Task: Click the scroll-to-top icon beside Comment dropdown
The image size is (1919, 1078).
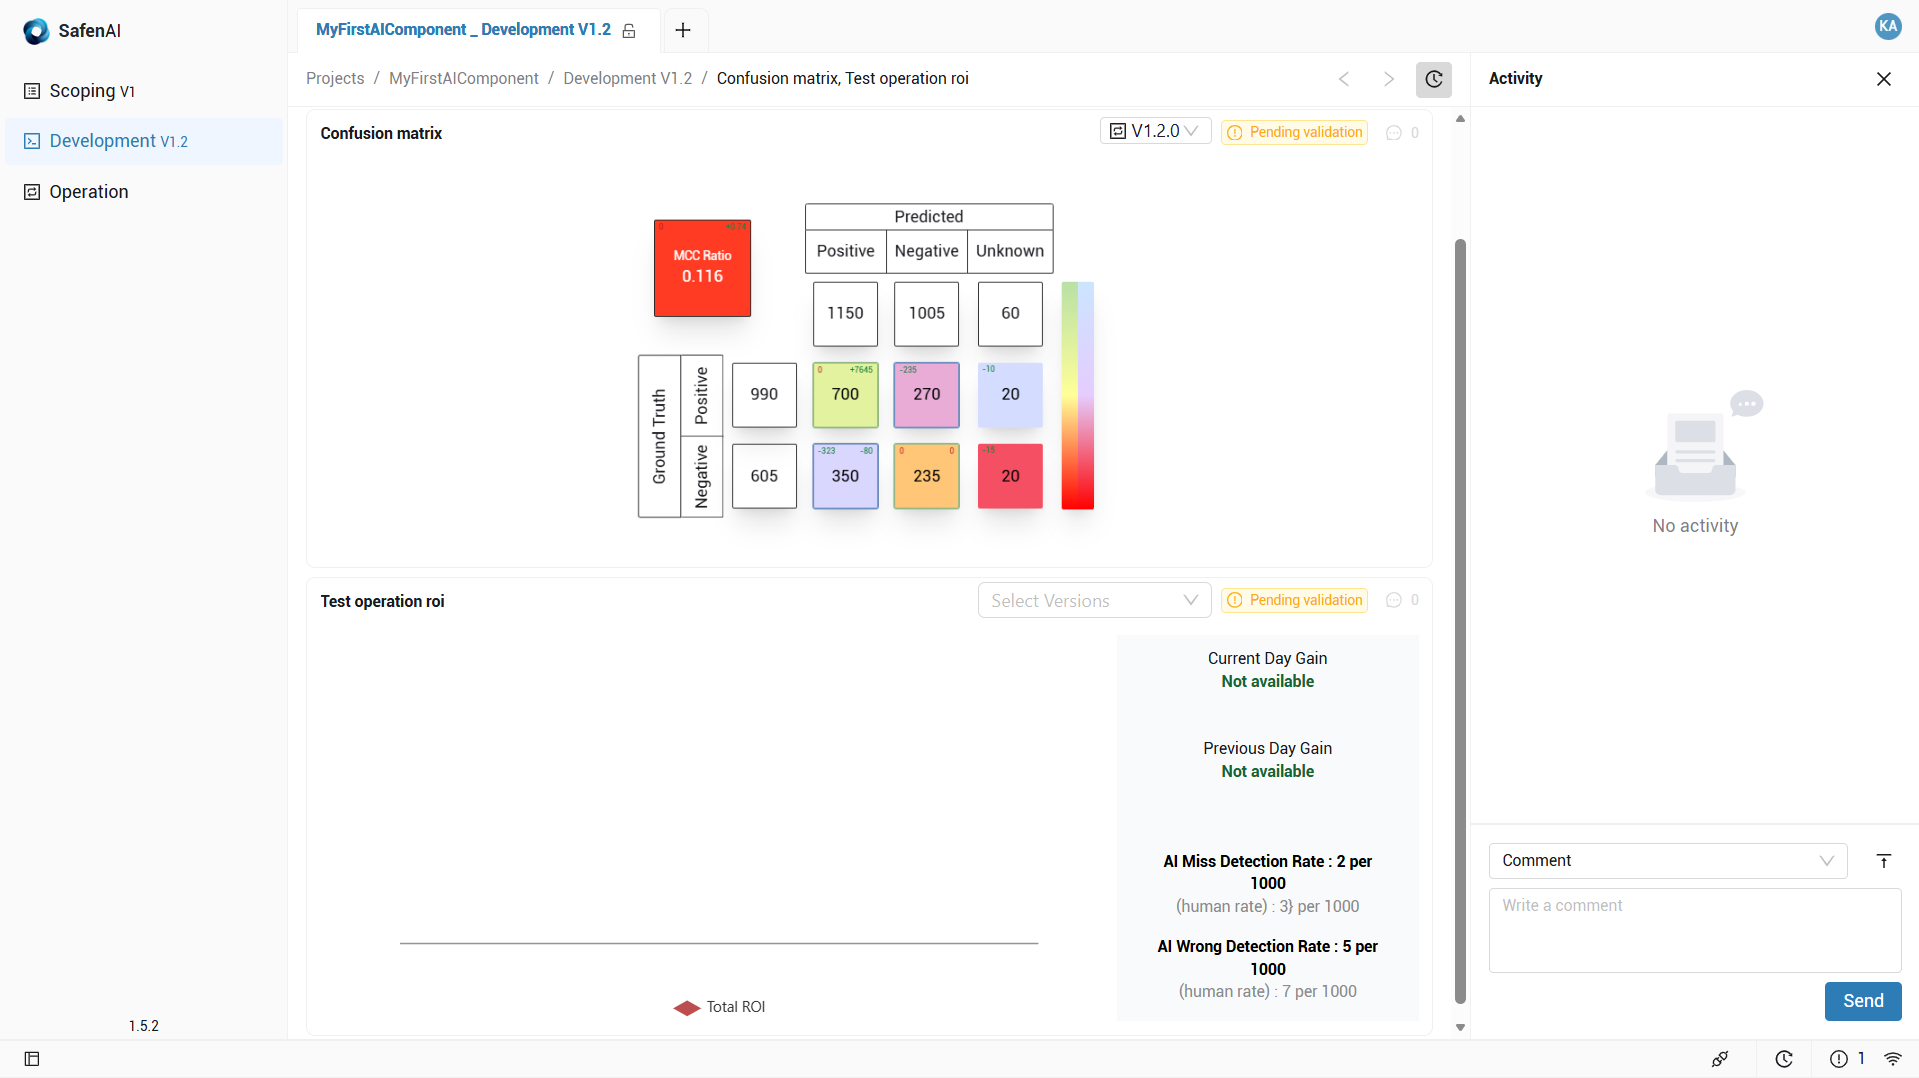Action: pyautogui.click(x=1883, y=861)
